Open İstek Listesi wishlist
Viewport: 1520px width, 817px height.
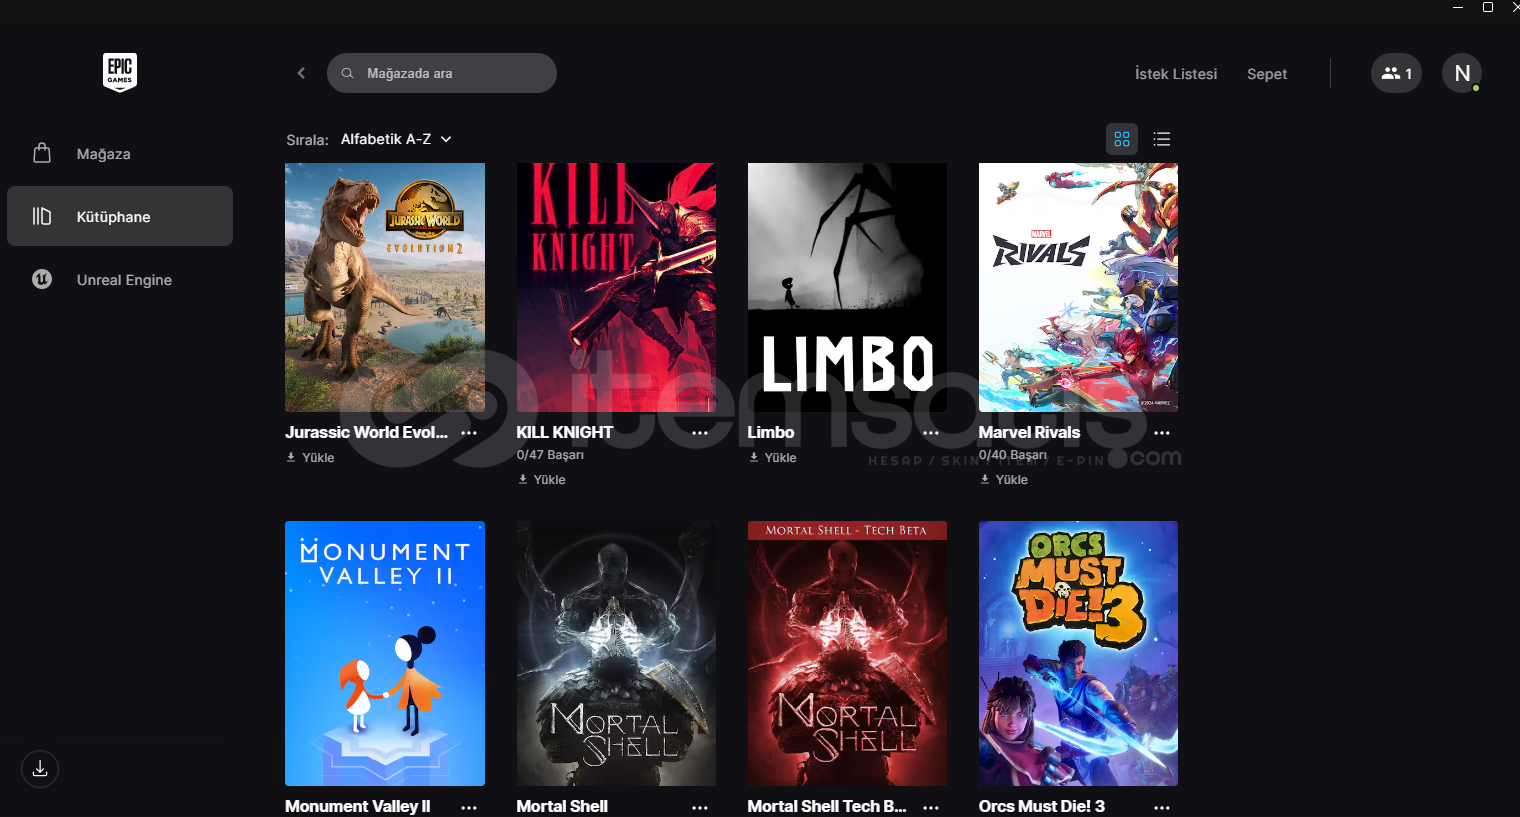(x=1176, y=74)
